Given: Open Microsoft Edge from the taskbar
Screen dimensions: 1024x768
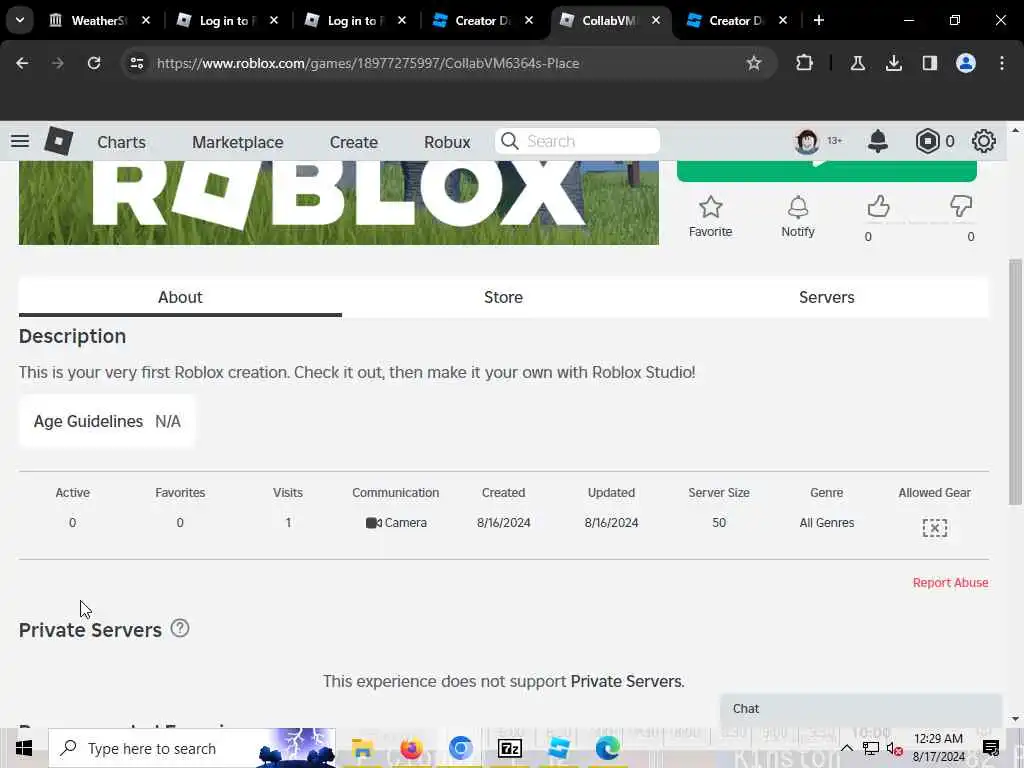Looking at the screenshot, I should click(607, 748).
